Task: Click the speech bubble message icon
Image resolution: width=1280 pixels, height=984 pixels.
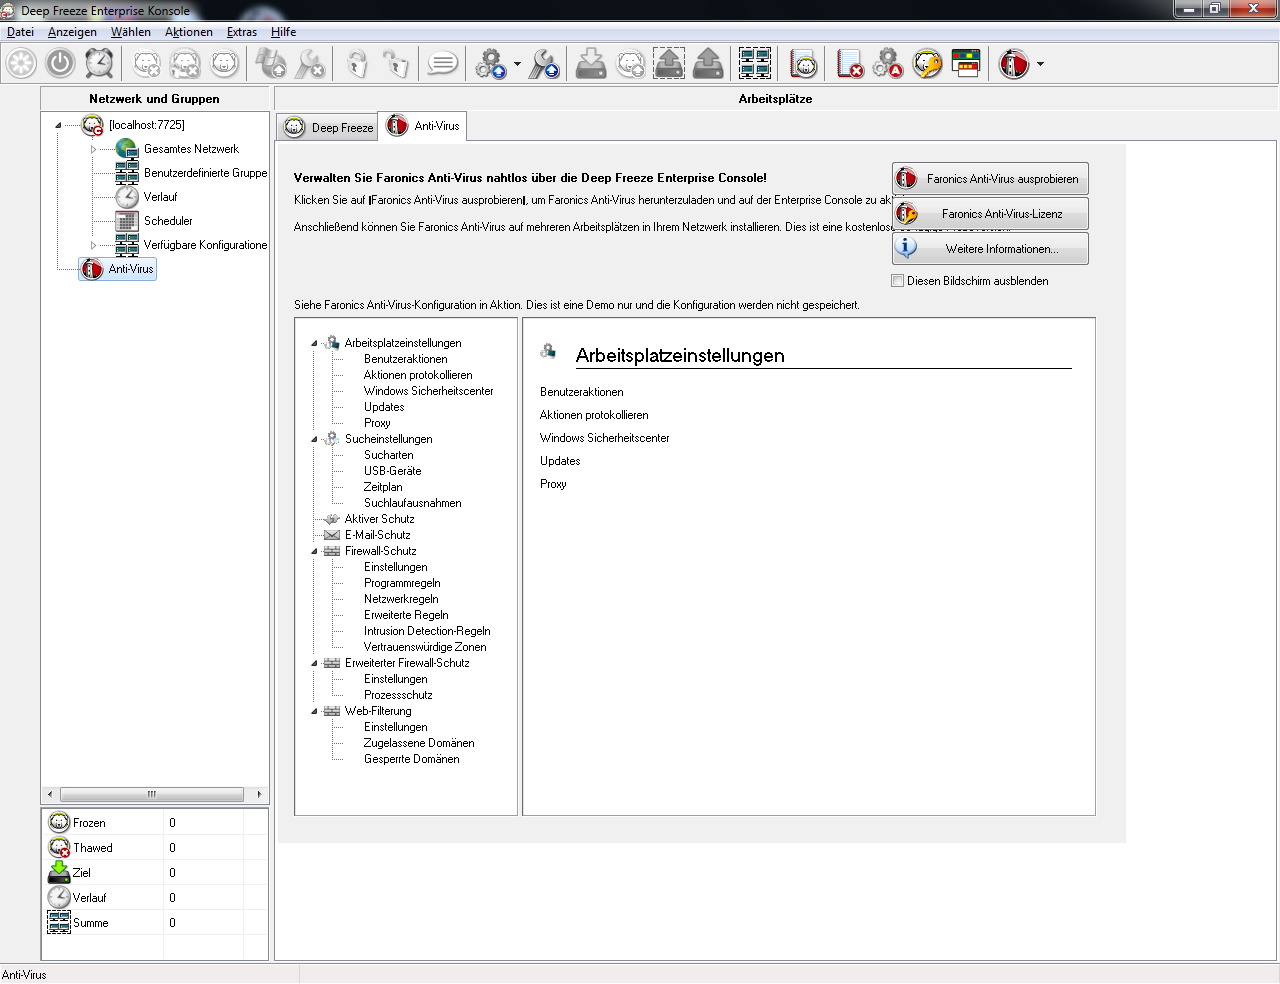Action: 442,64
